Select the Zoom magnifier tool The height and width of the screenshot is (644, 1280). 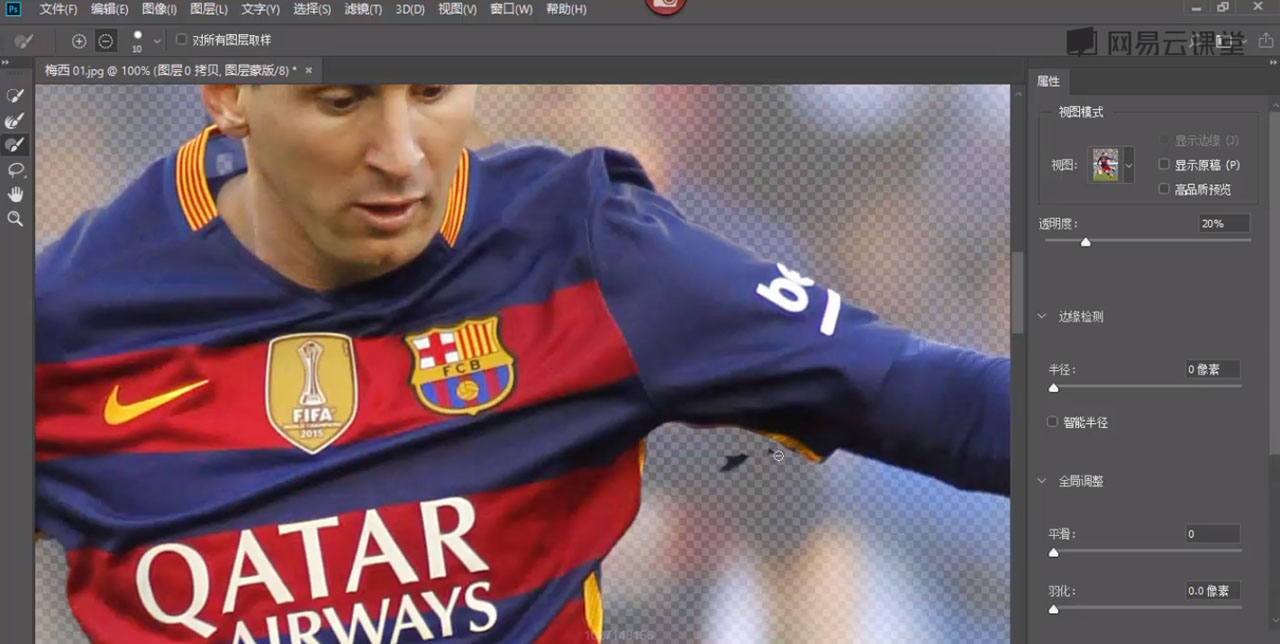tap(15, 218)
